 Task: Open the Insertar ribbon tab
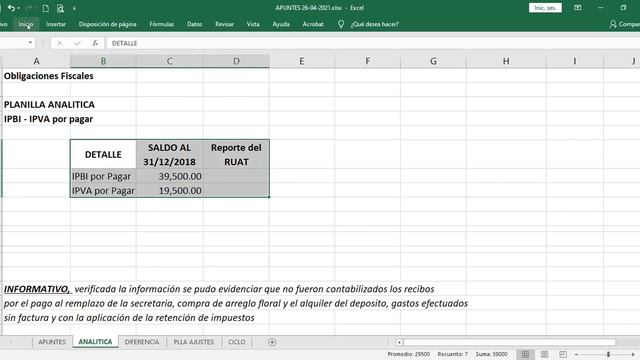[56, 24]
